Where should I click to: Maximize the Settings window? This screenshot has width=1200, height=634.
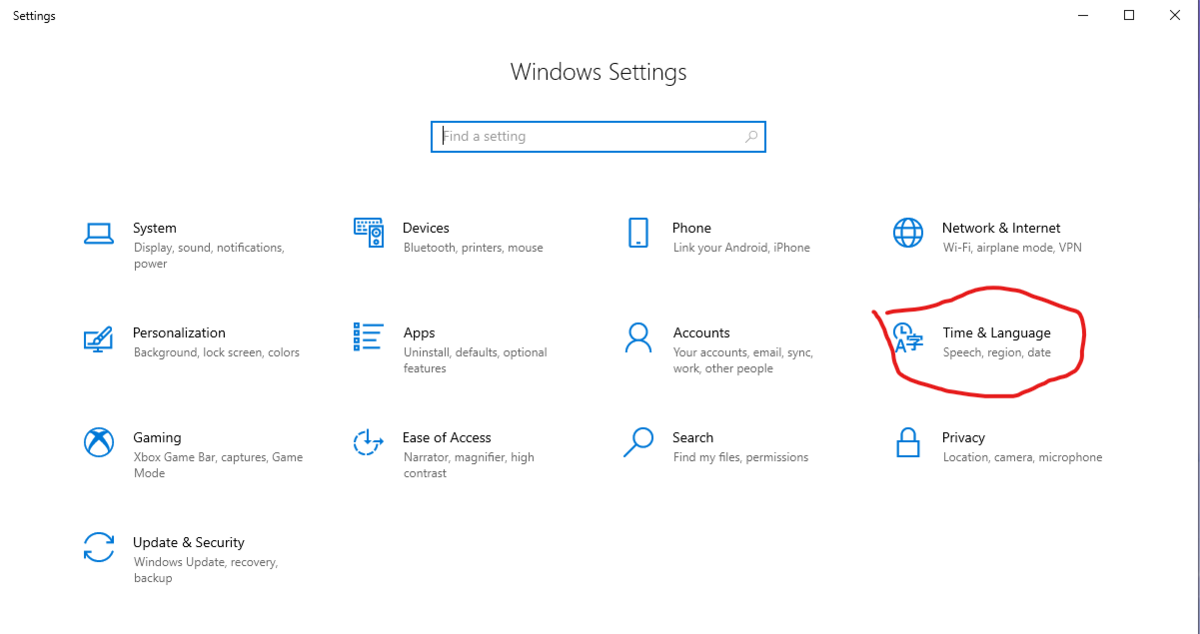(1129, 15)
